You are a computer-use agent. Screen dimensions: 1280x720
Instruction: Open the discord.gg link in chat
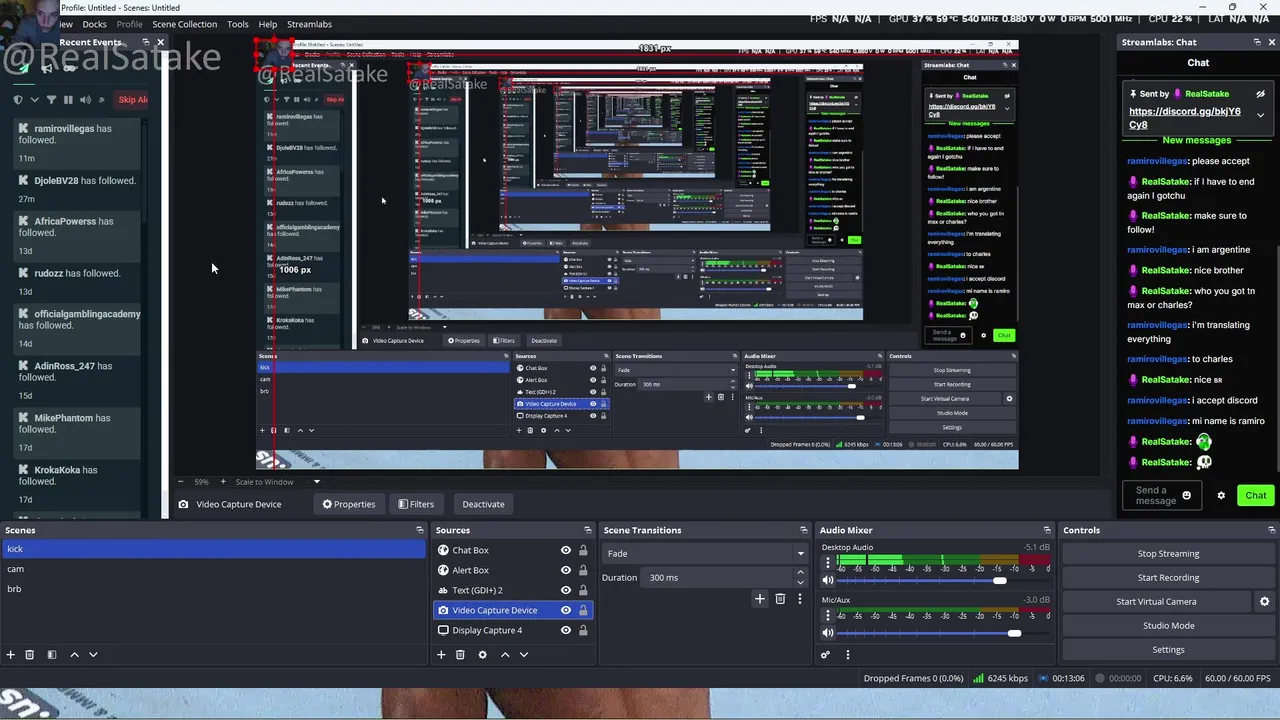1184,118
